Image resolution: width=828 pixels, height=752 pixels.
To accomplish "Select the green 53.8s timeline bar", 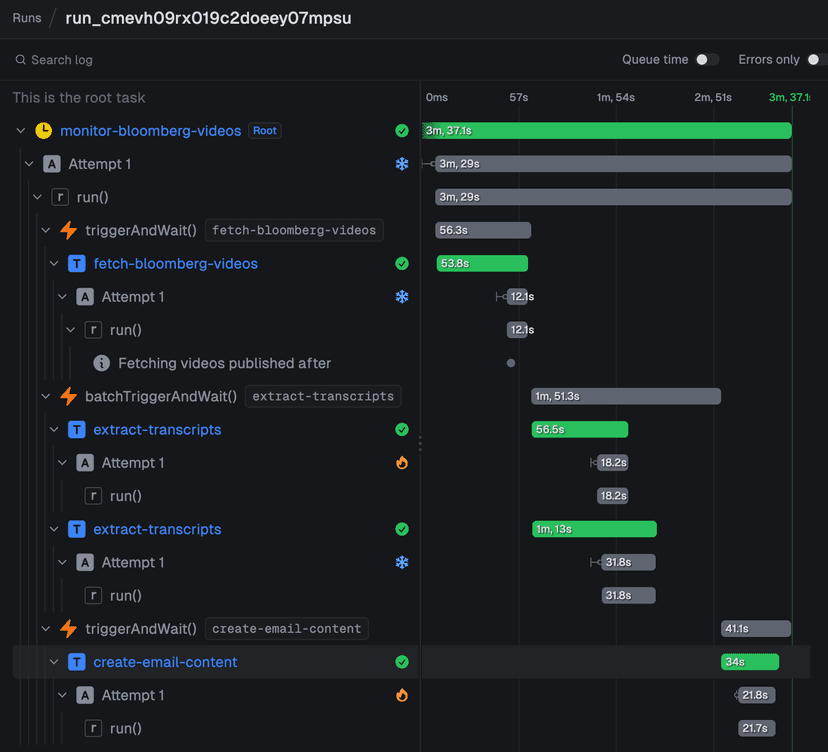I will 482,264.
